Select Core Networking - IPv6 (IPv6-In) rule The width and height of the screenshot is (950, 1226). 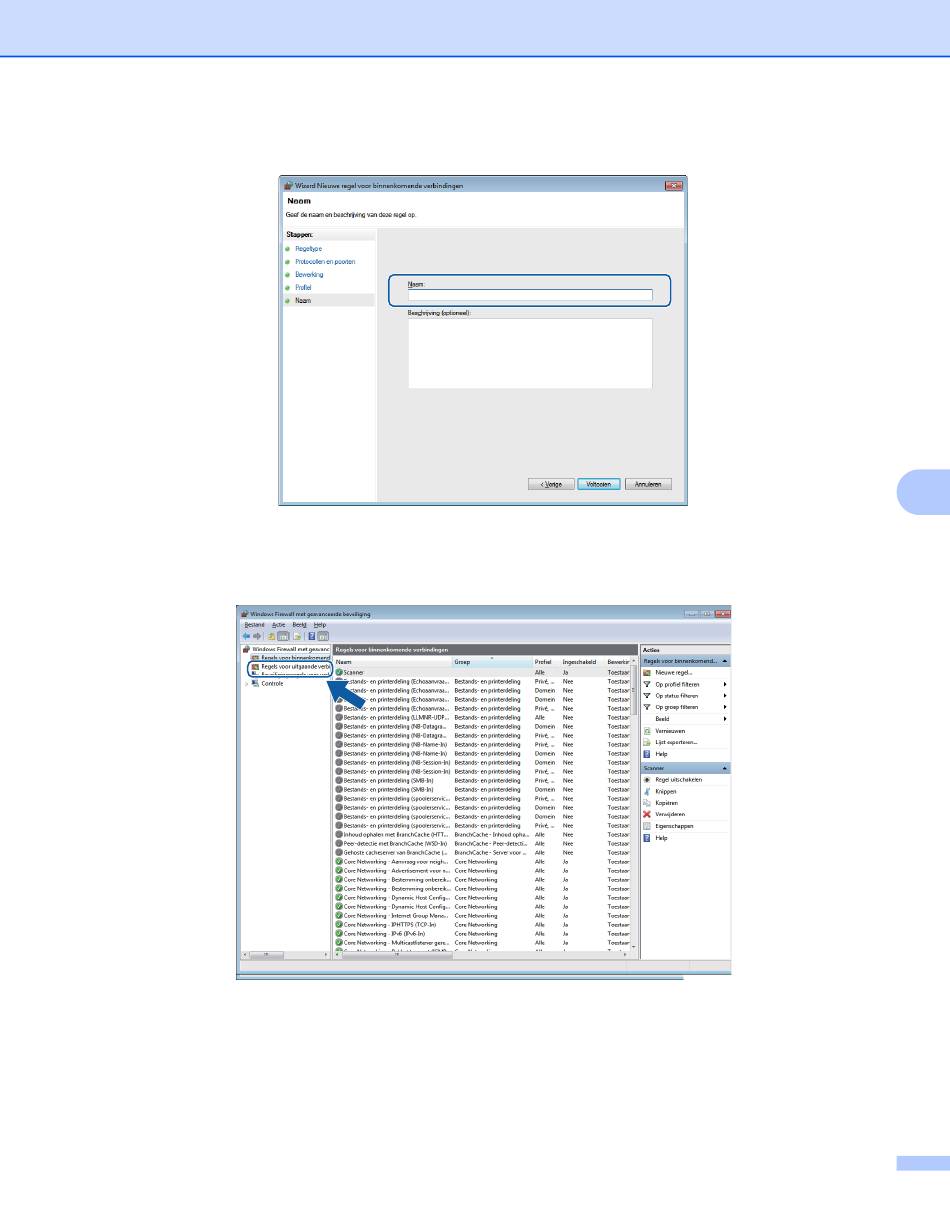(x=482, y=933)
